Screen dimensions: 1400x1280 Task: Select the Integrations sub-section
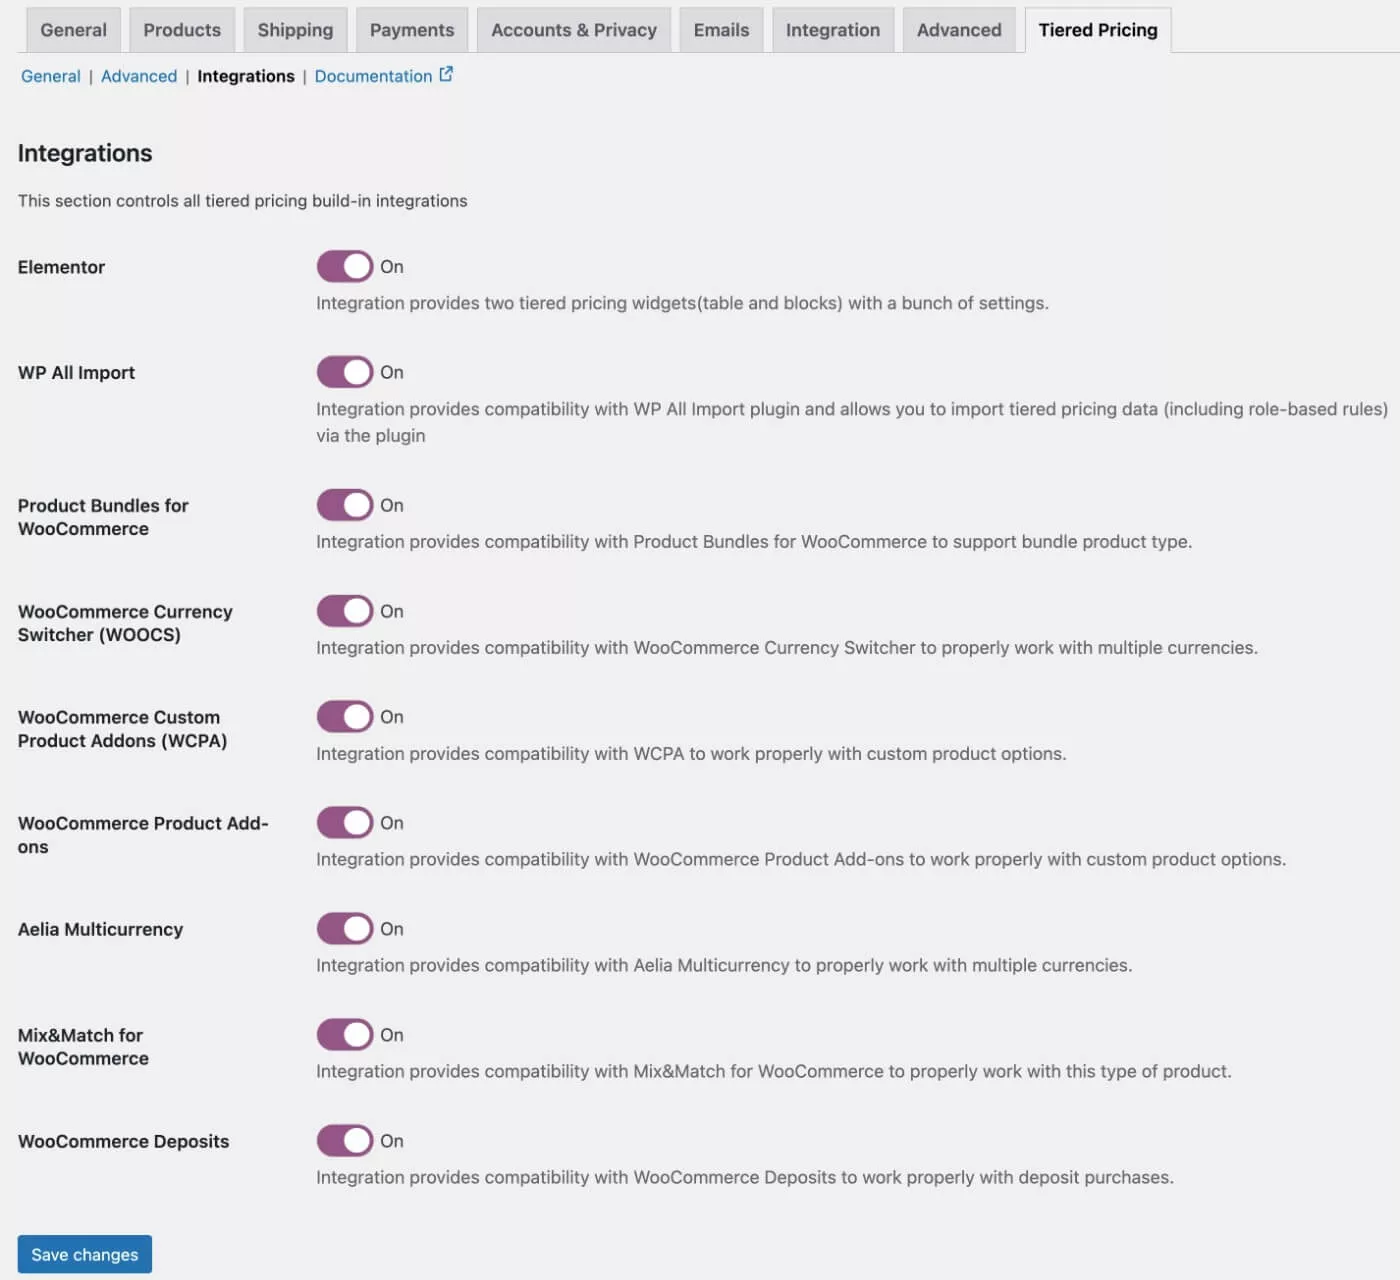point(246,76)
